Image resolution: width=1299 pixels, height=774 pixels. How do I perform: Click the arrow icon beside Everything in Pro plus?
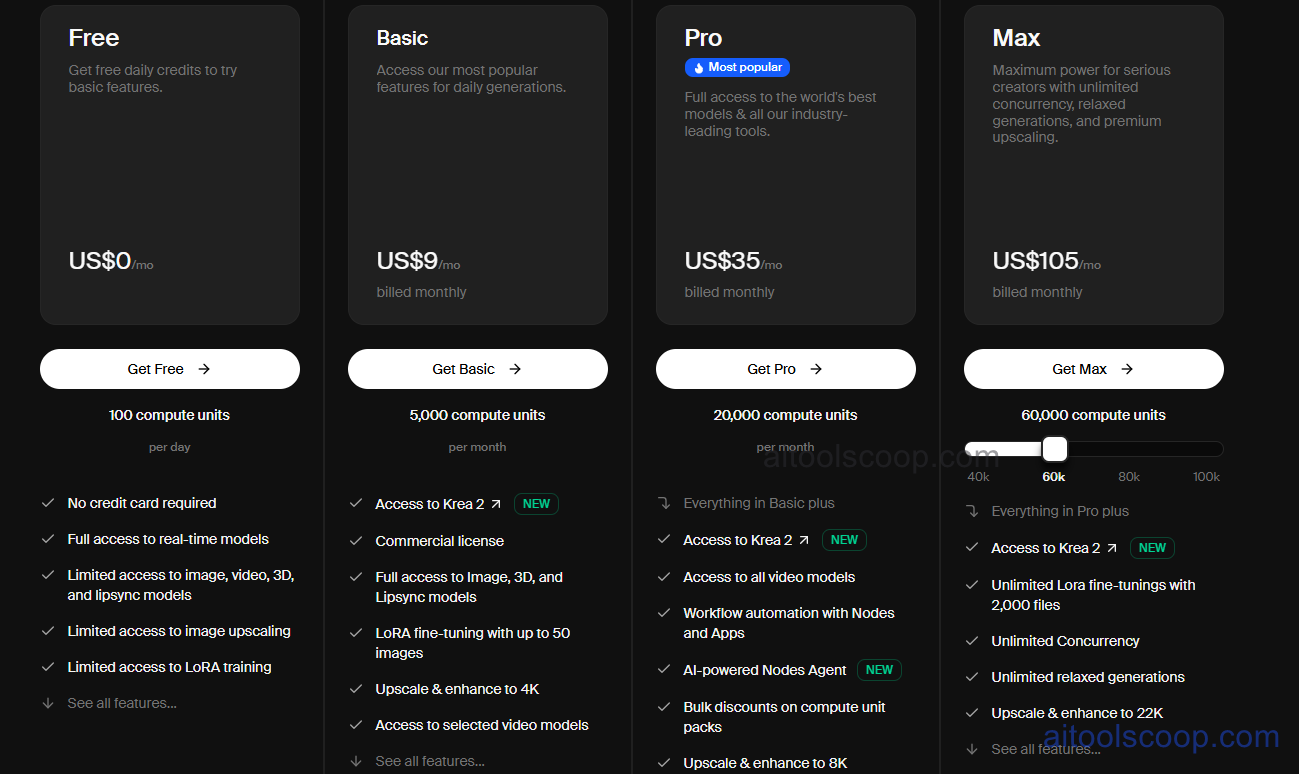[x=972, y=511]
